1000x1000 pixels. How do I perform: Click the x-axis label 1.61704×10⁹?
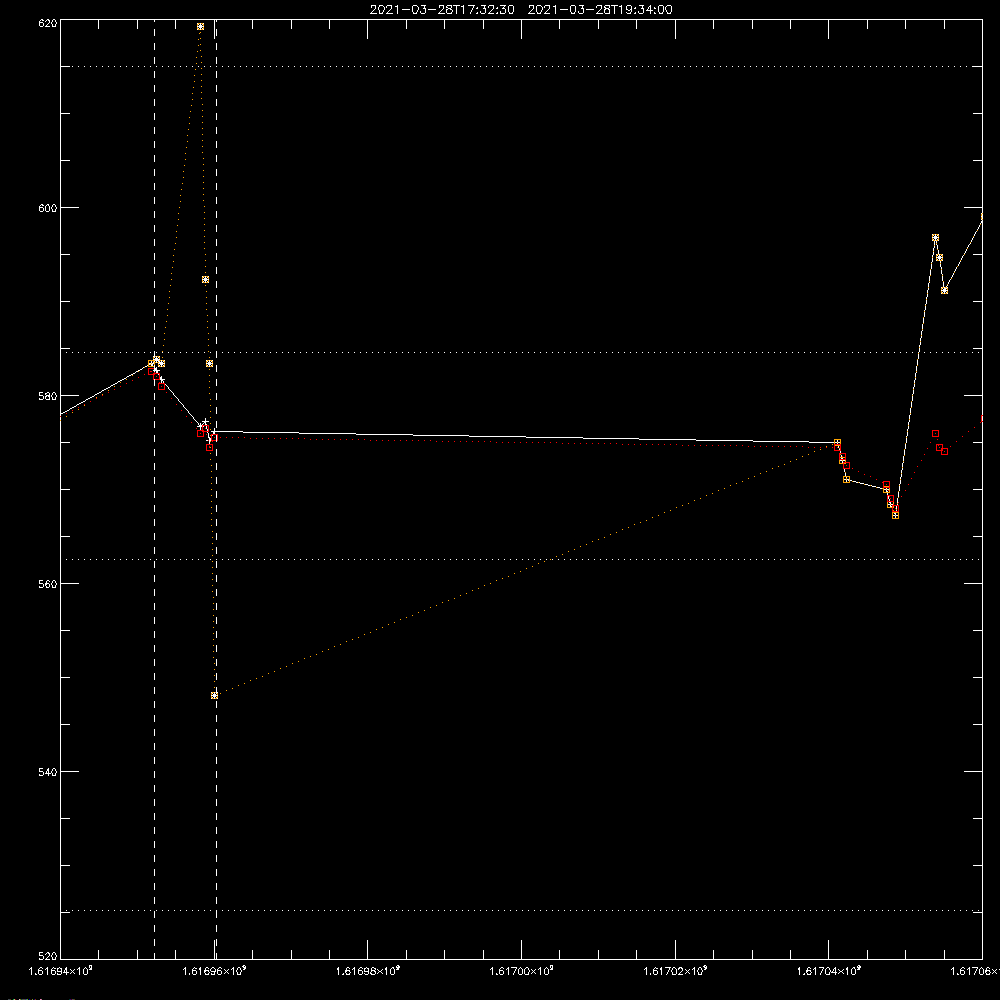tap(829, 971)
